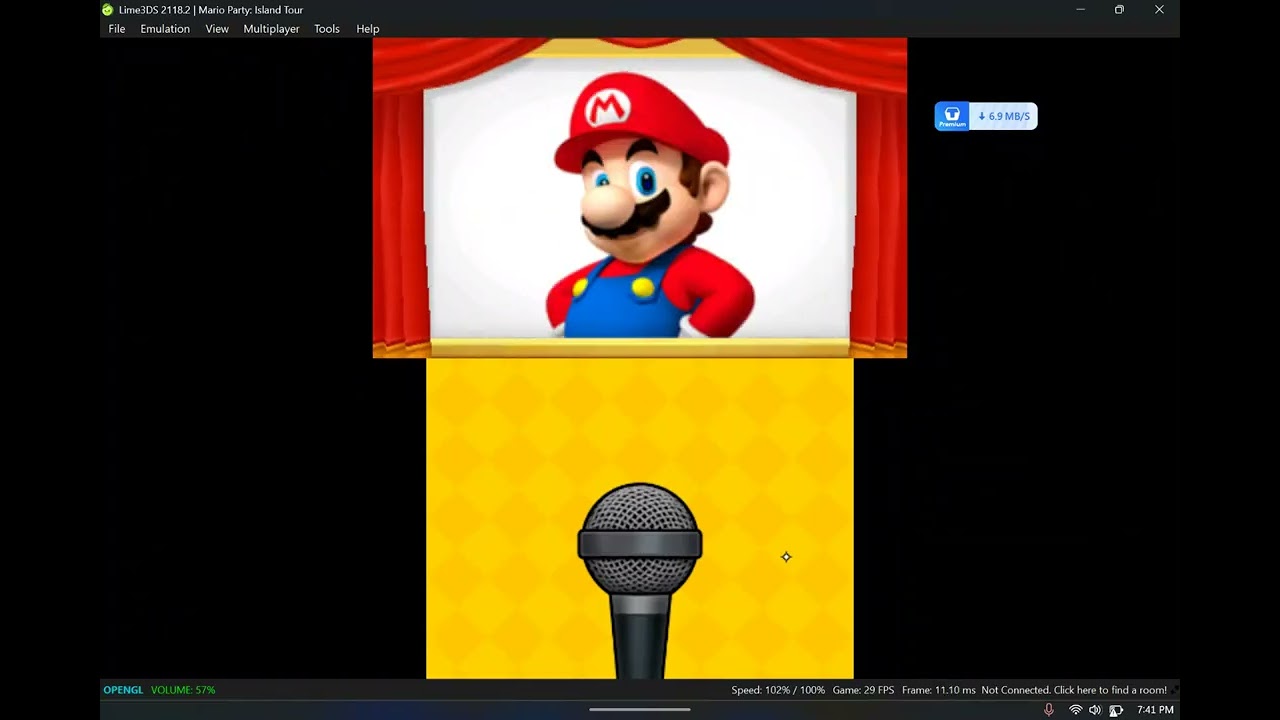Open the Wi-Fi network tray icon
This screenshot has height=720, width=1280.
(x=1075, y=710)
